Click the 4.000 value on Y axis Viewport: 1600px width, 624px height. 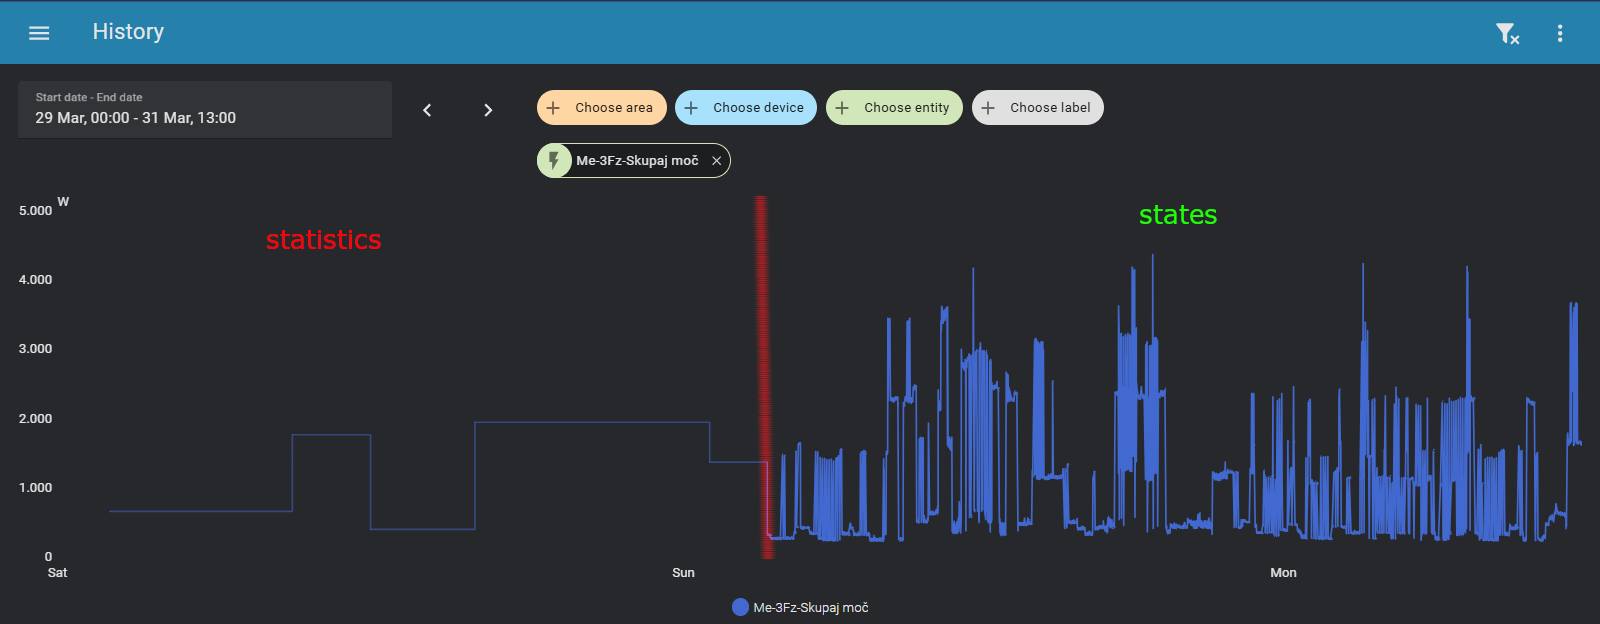coord(35,280)
